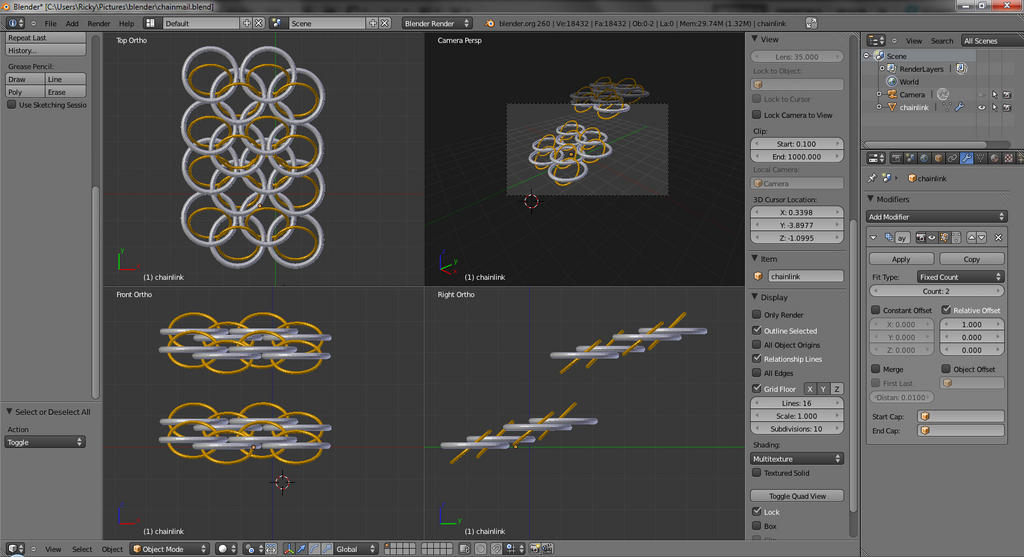Open the Add menu in info header
The width and height of the screenshot is (1024, 557).
(72, 23)
